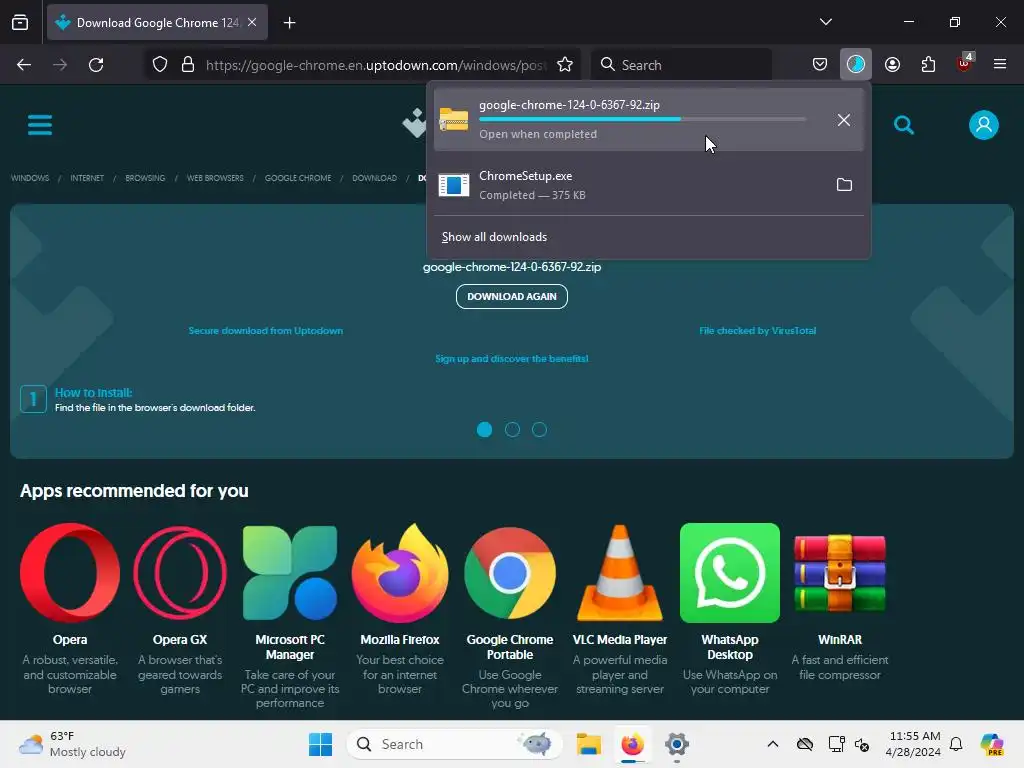Click the Windows taskbar Search box

click(455, 744)
